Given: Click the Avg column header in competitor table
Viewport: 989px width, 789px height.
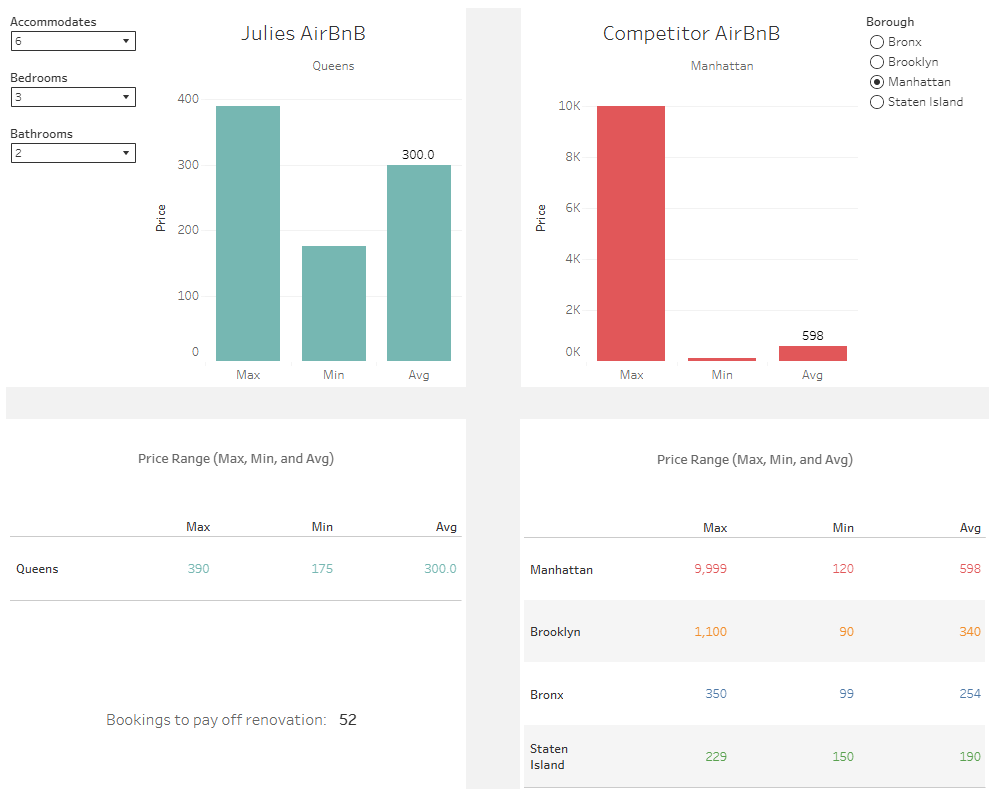Looking at the screenshot, I should tap(970, 528).
